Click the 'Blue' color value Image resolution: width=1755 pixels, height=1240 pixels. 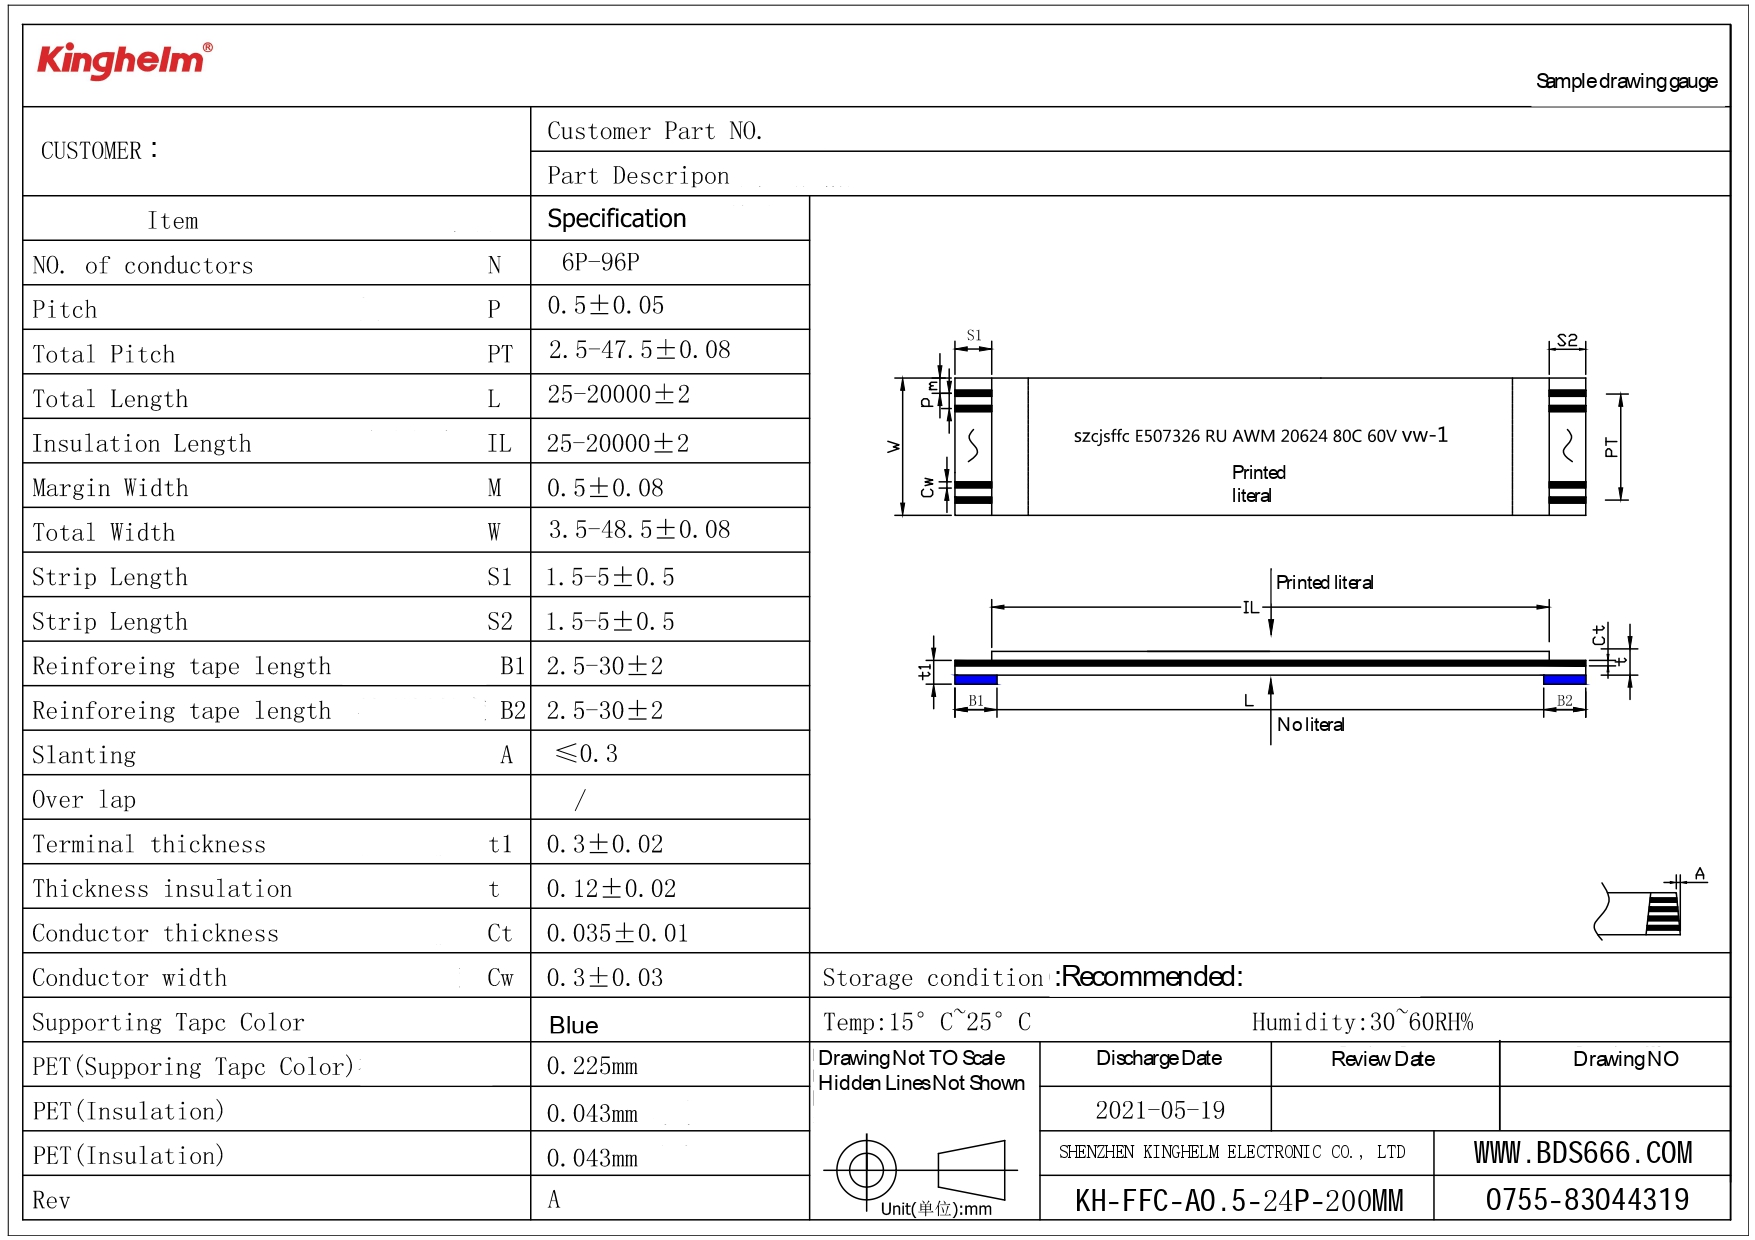[574, 1026]
